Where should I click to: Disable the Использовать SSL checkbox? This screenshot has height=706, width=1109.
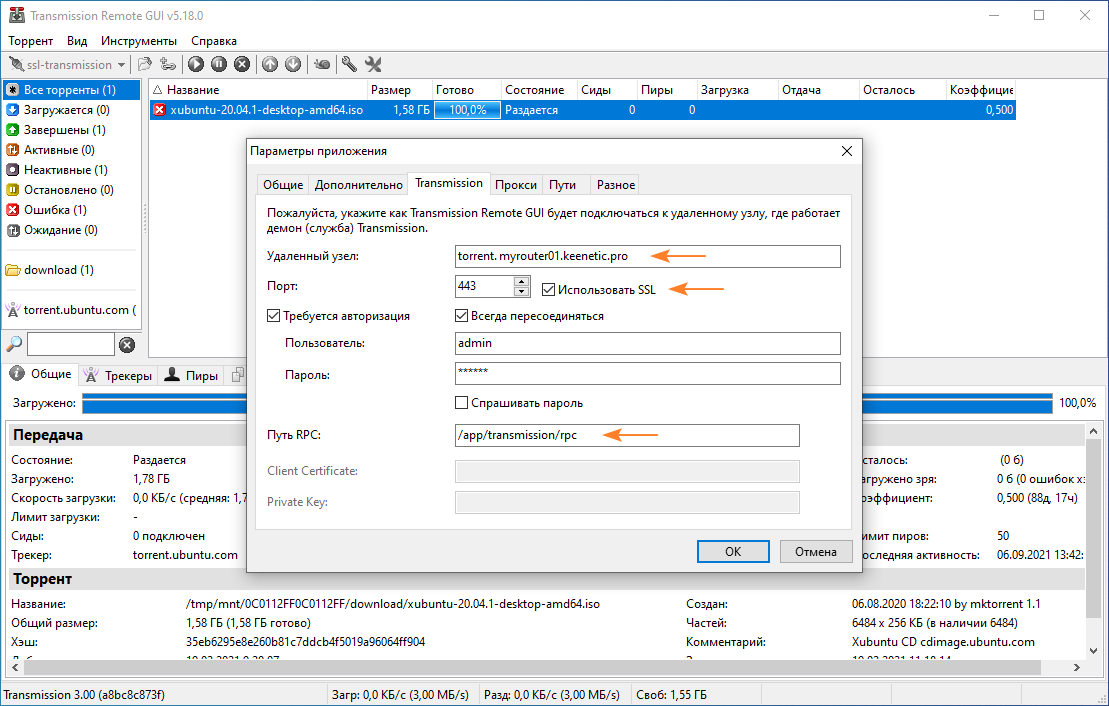click(x=548, y=290)
